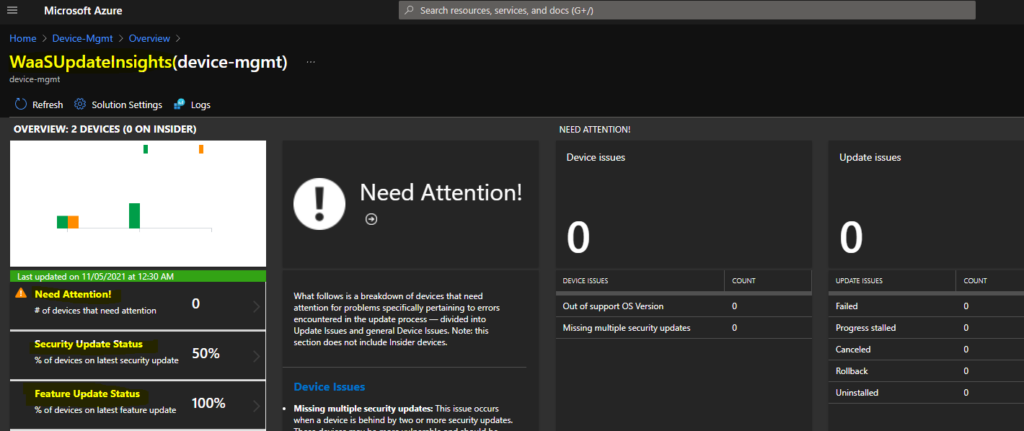
Task: Click the 100% feature update value
Action: (x=208, y=404)
